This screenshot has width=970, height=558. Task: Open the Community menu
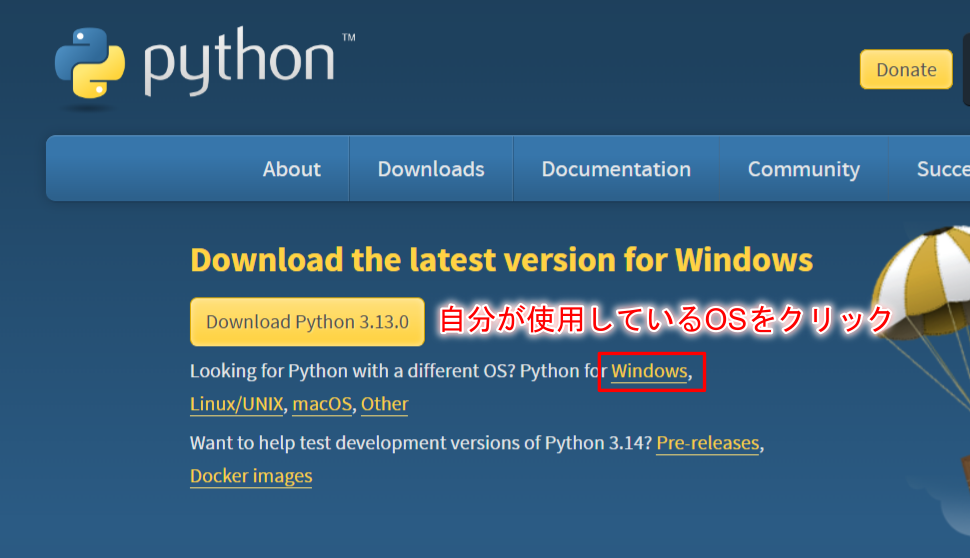pyautogui.click(x=804, y=169)
